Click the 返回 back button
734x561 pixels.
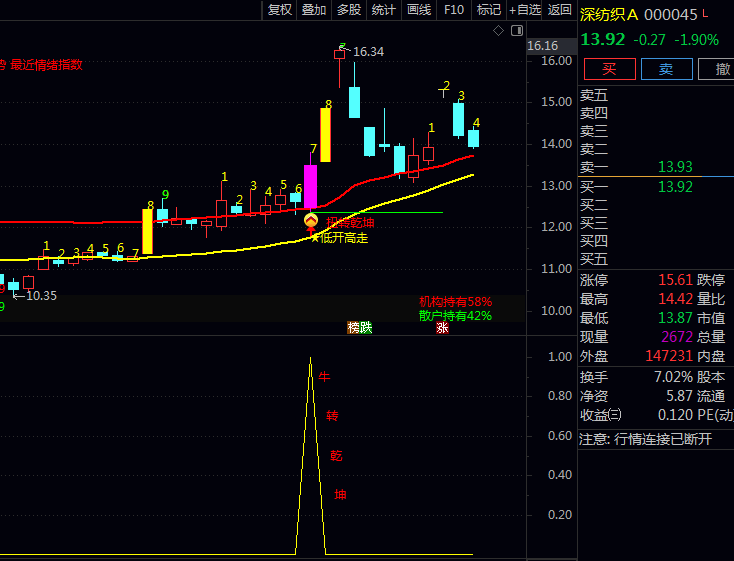pyautogui.click(x=560, y=10)
